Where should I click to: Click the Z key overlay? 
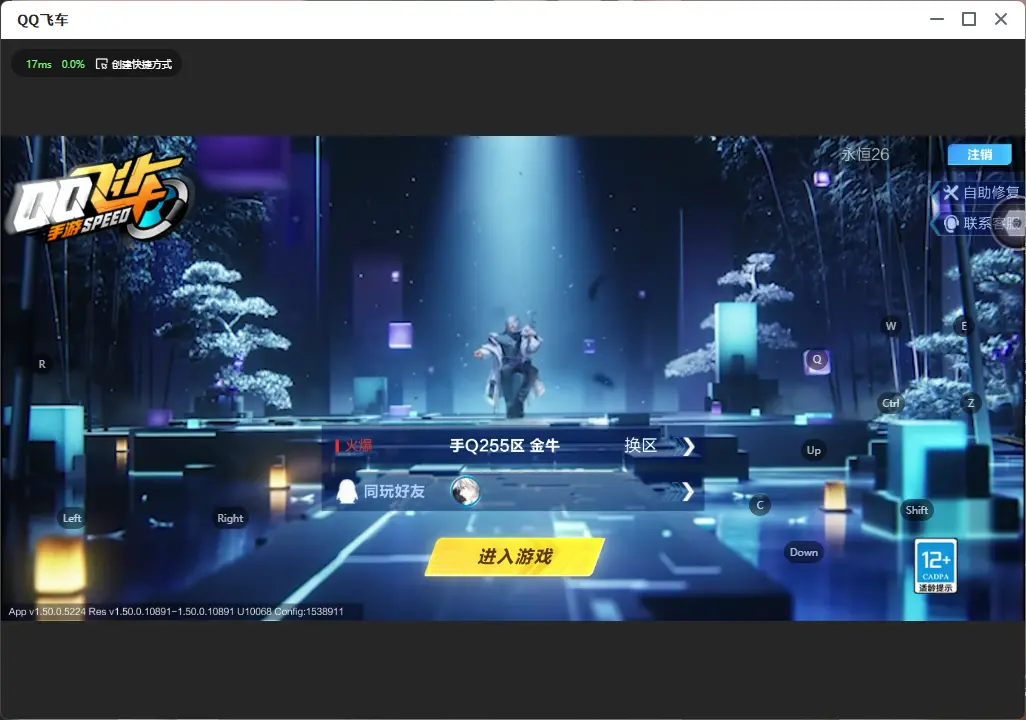click(x=970, y=403)
